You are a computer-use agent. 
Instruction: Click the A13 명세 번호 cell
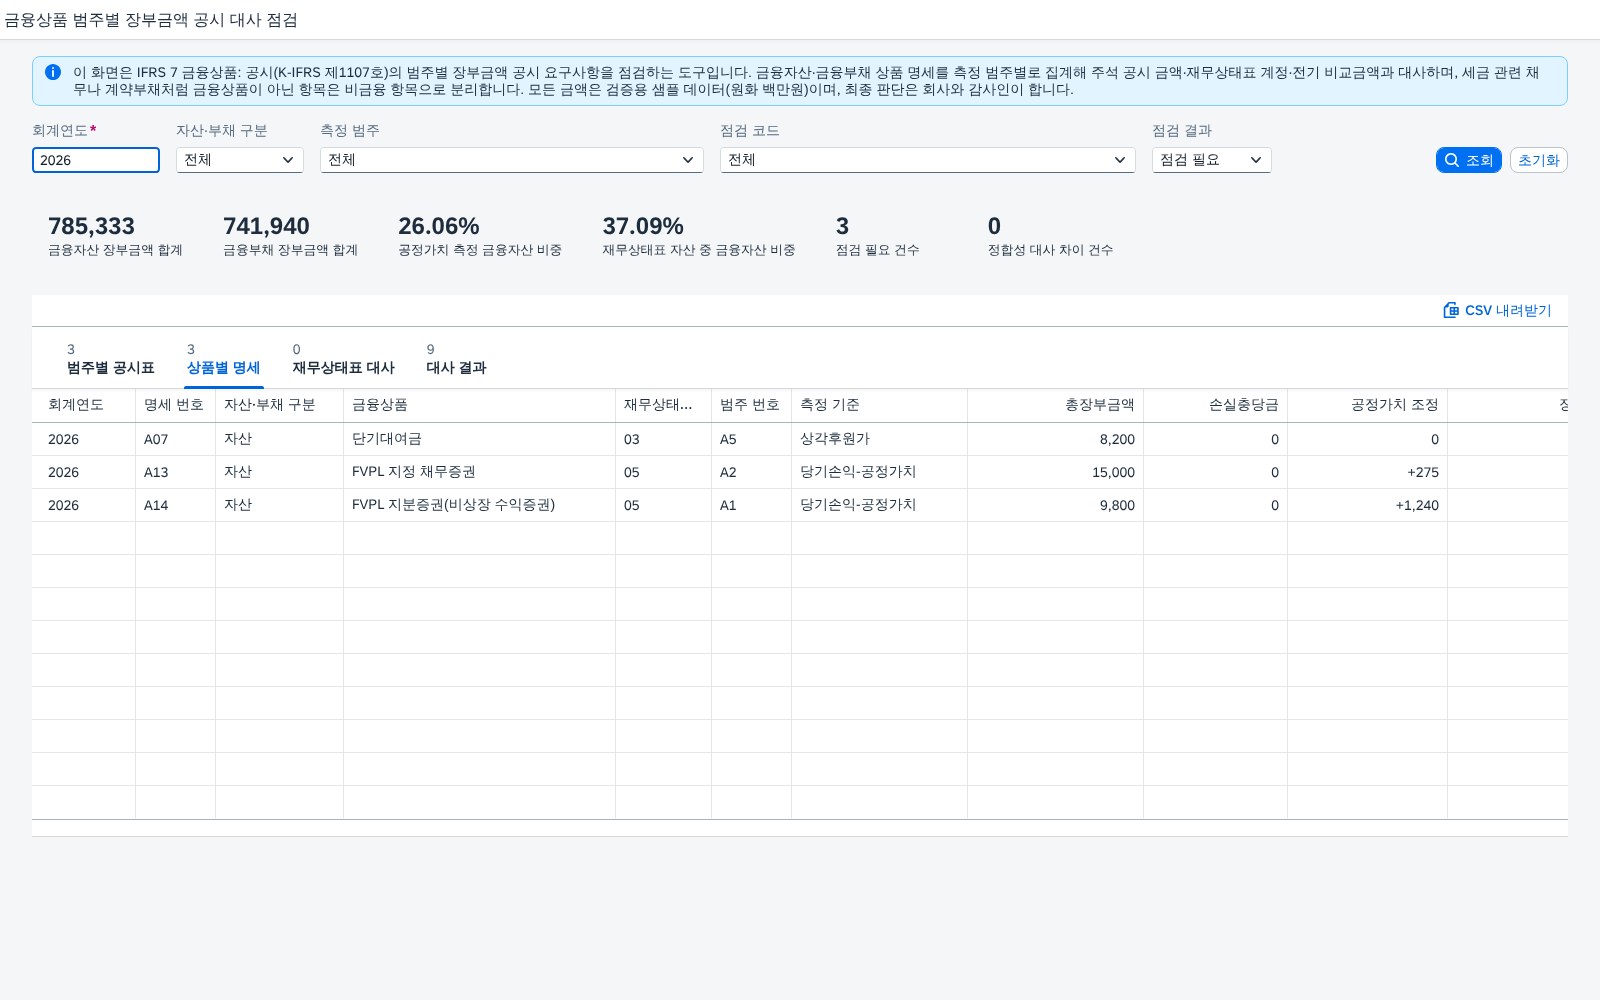click(x=175, y=472)
